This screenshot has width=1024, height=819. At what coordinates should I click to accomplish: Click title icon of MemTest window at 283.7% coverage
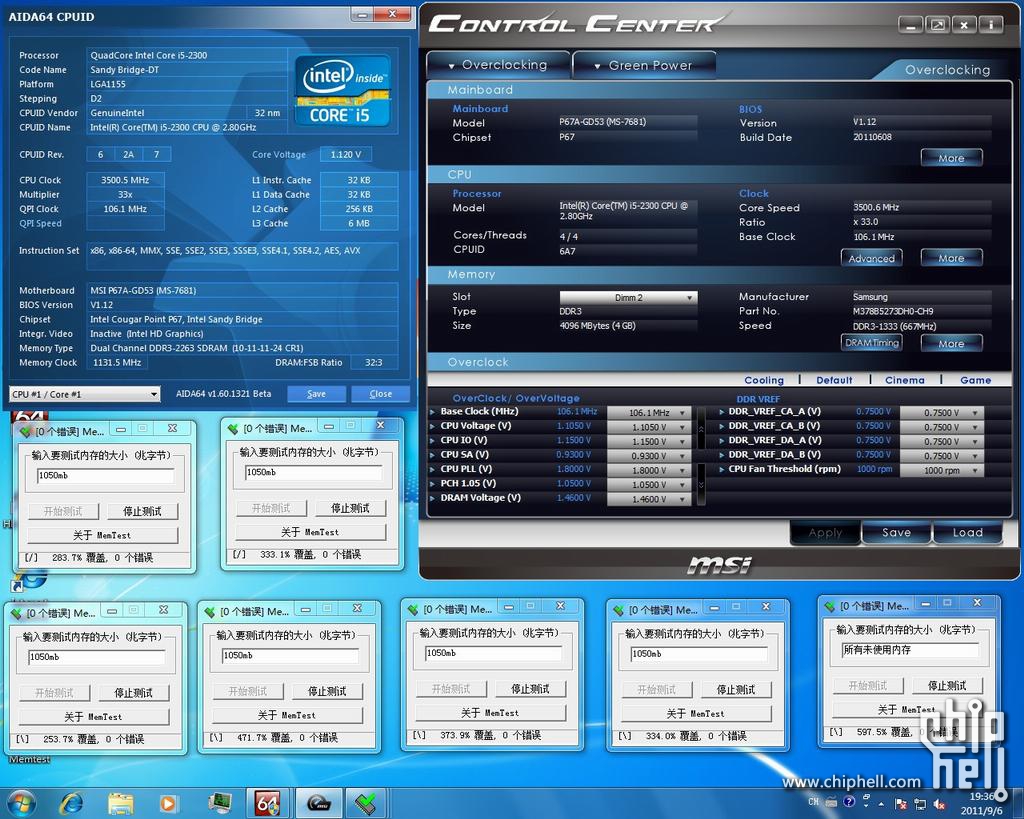[x=25, y=431]
